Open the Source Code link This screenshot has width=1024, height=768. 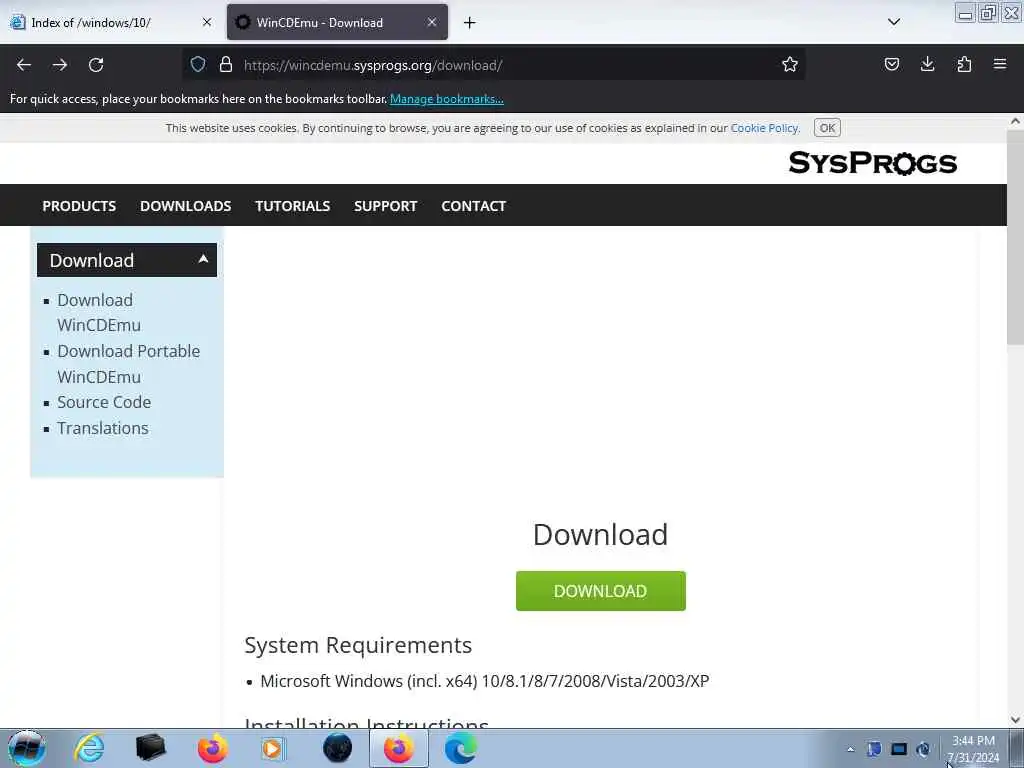(x=104, y=402)
